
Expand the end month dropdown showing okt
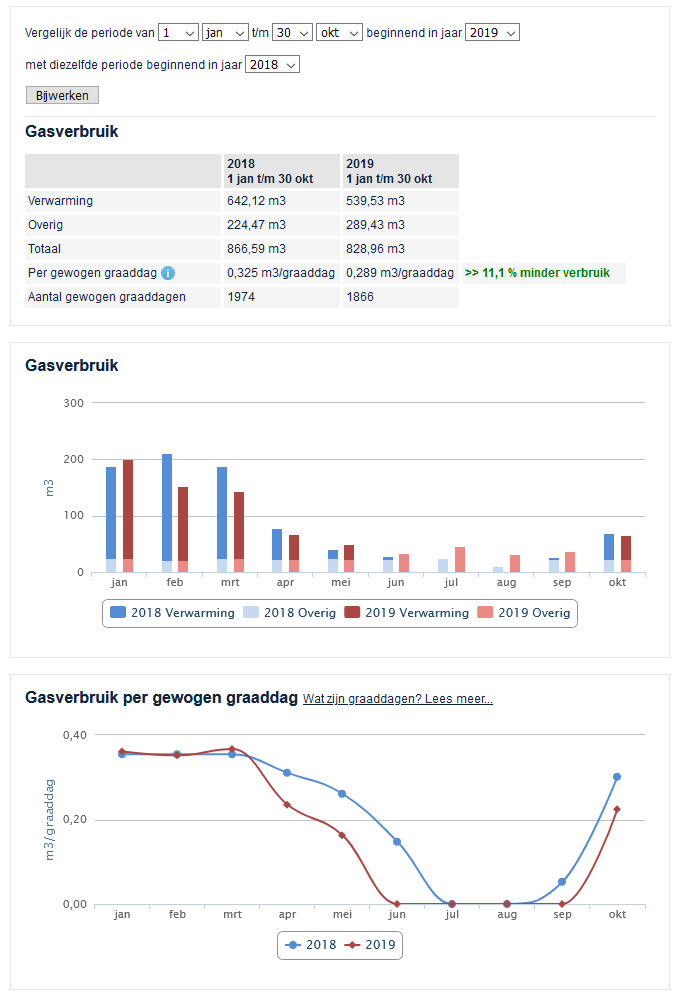click(339, 33)
